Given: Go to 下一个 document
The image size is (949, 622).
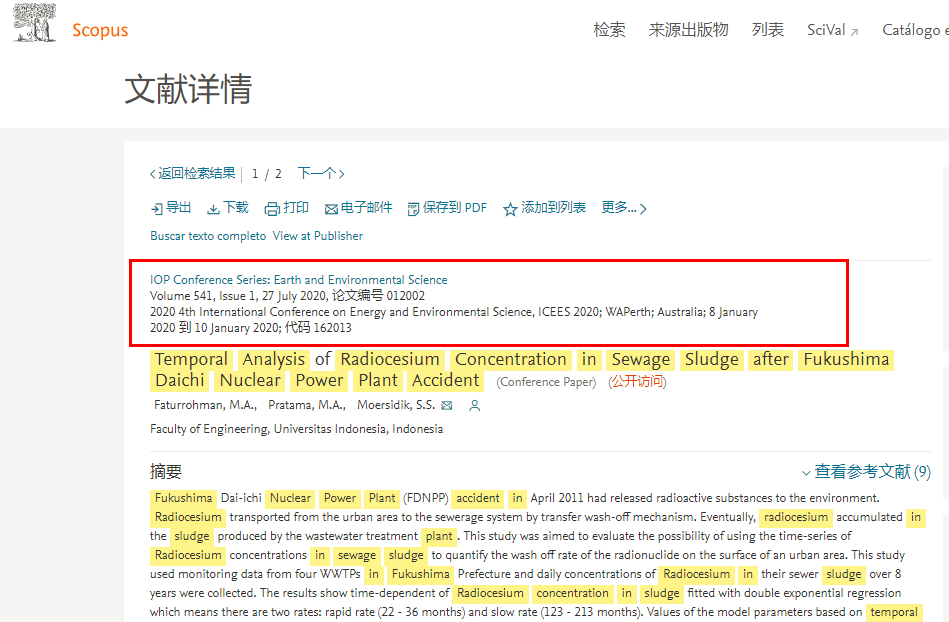Looking at the screenshot, I should tap(321, 174).
